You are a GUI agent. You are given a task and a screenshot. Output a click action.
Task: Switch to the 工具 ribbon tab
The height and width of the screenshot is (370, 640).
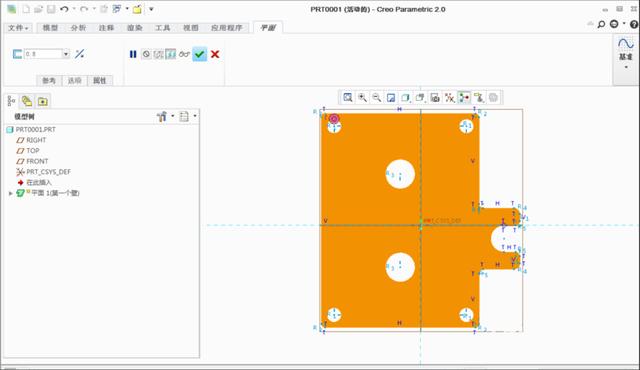pyautogui.click(x=162, y=28)
